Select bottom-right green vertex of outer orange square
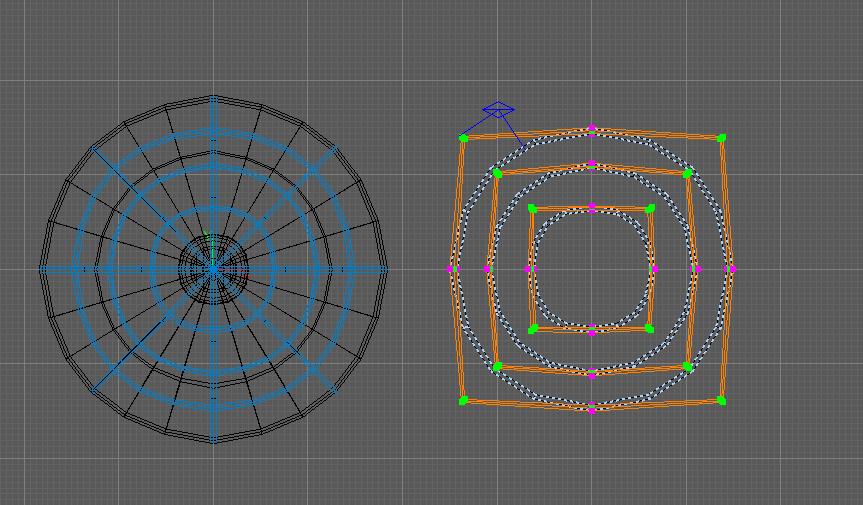 (721, 400)
